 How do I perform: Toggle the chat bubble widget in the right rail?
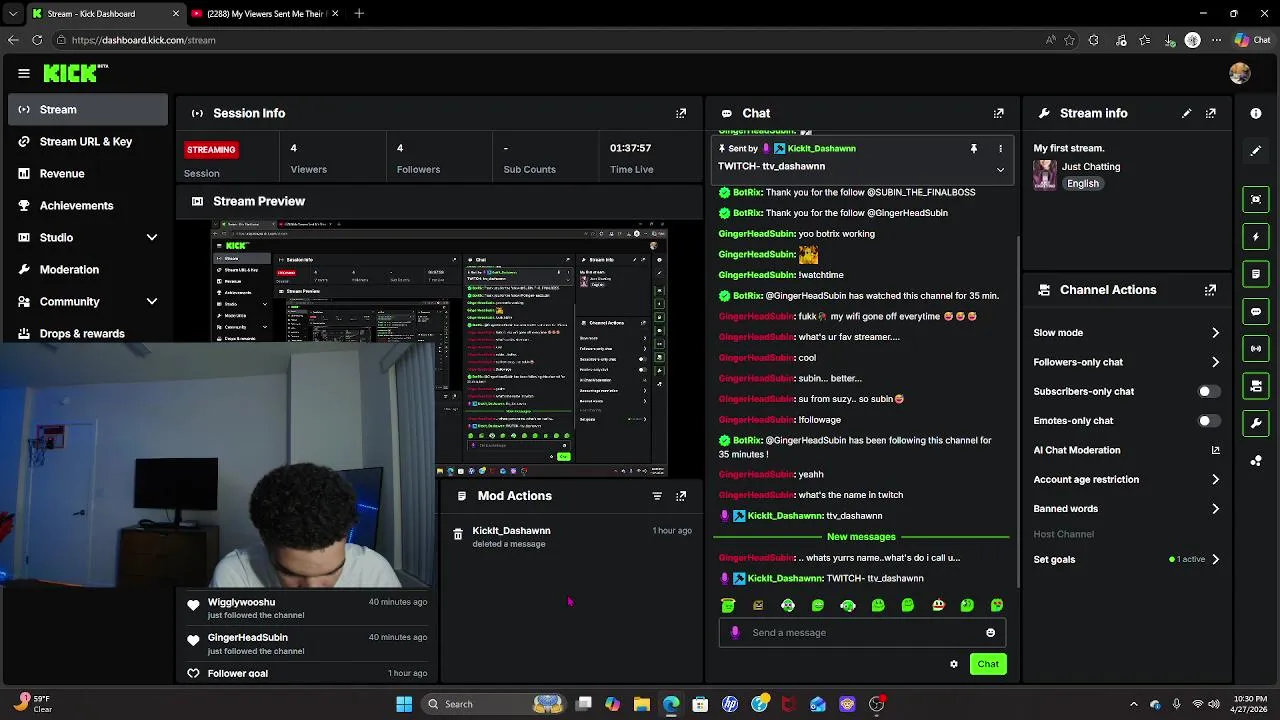(1256, 311)
